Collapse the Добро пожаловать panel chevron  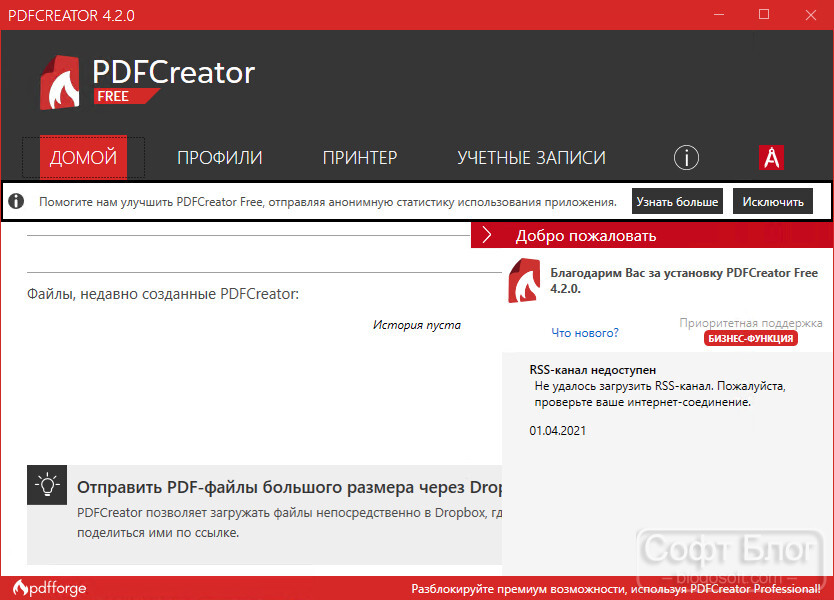coord(487,235)
